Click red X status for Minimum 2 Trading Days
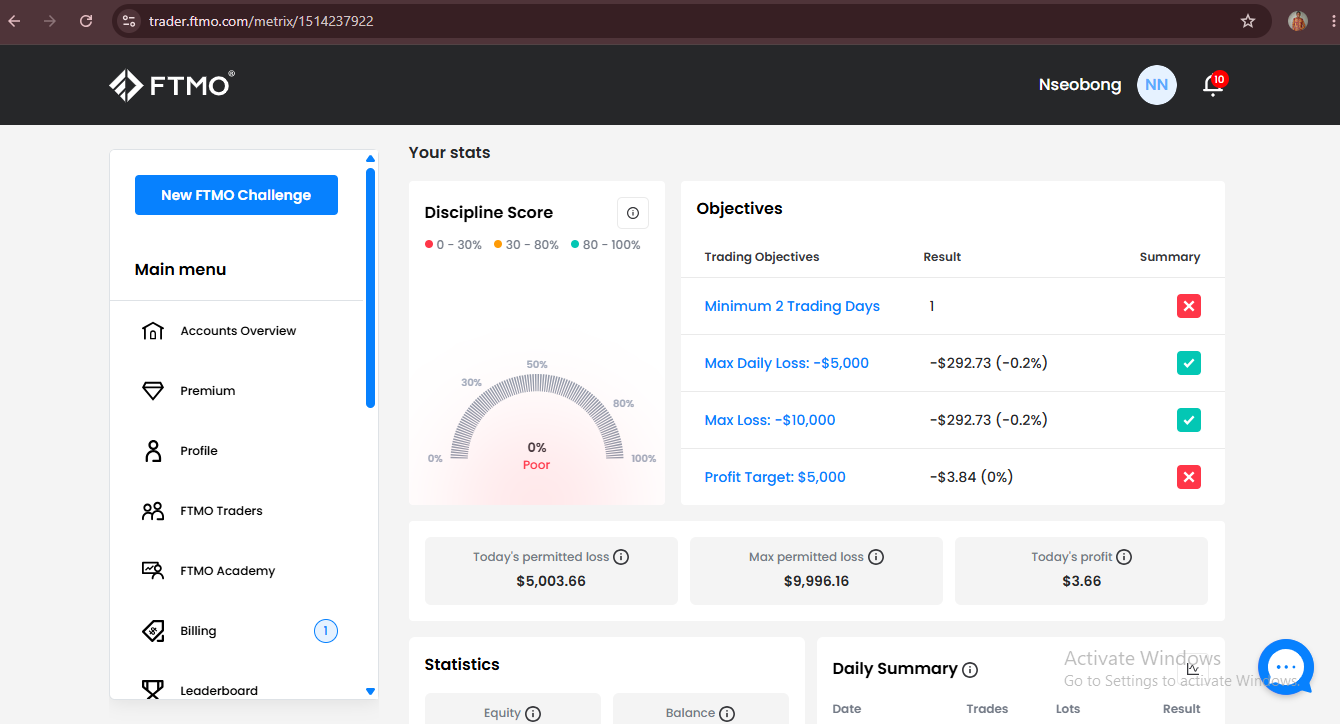Viewport: 1340px width, 724px height. (1189, 307)
